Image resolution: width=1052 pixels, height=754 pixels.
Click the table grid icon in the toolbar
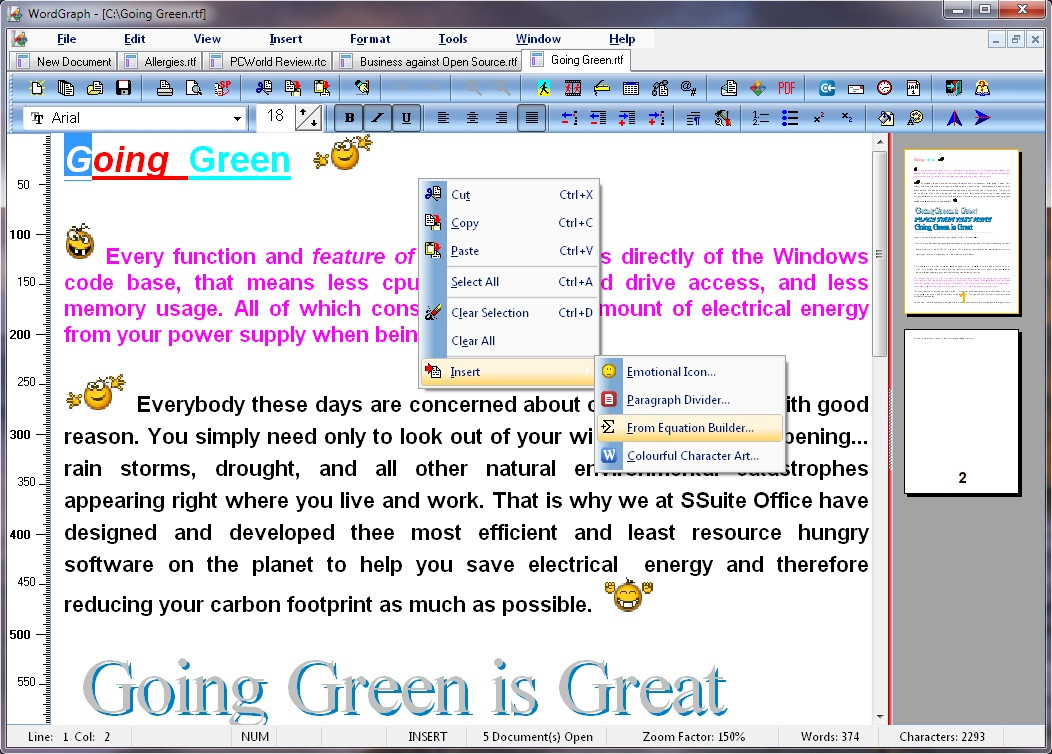[x=631, y=88]
